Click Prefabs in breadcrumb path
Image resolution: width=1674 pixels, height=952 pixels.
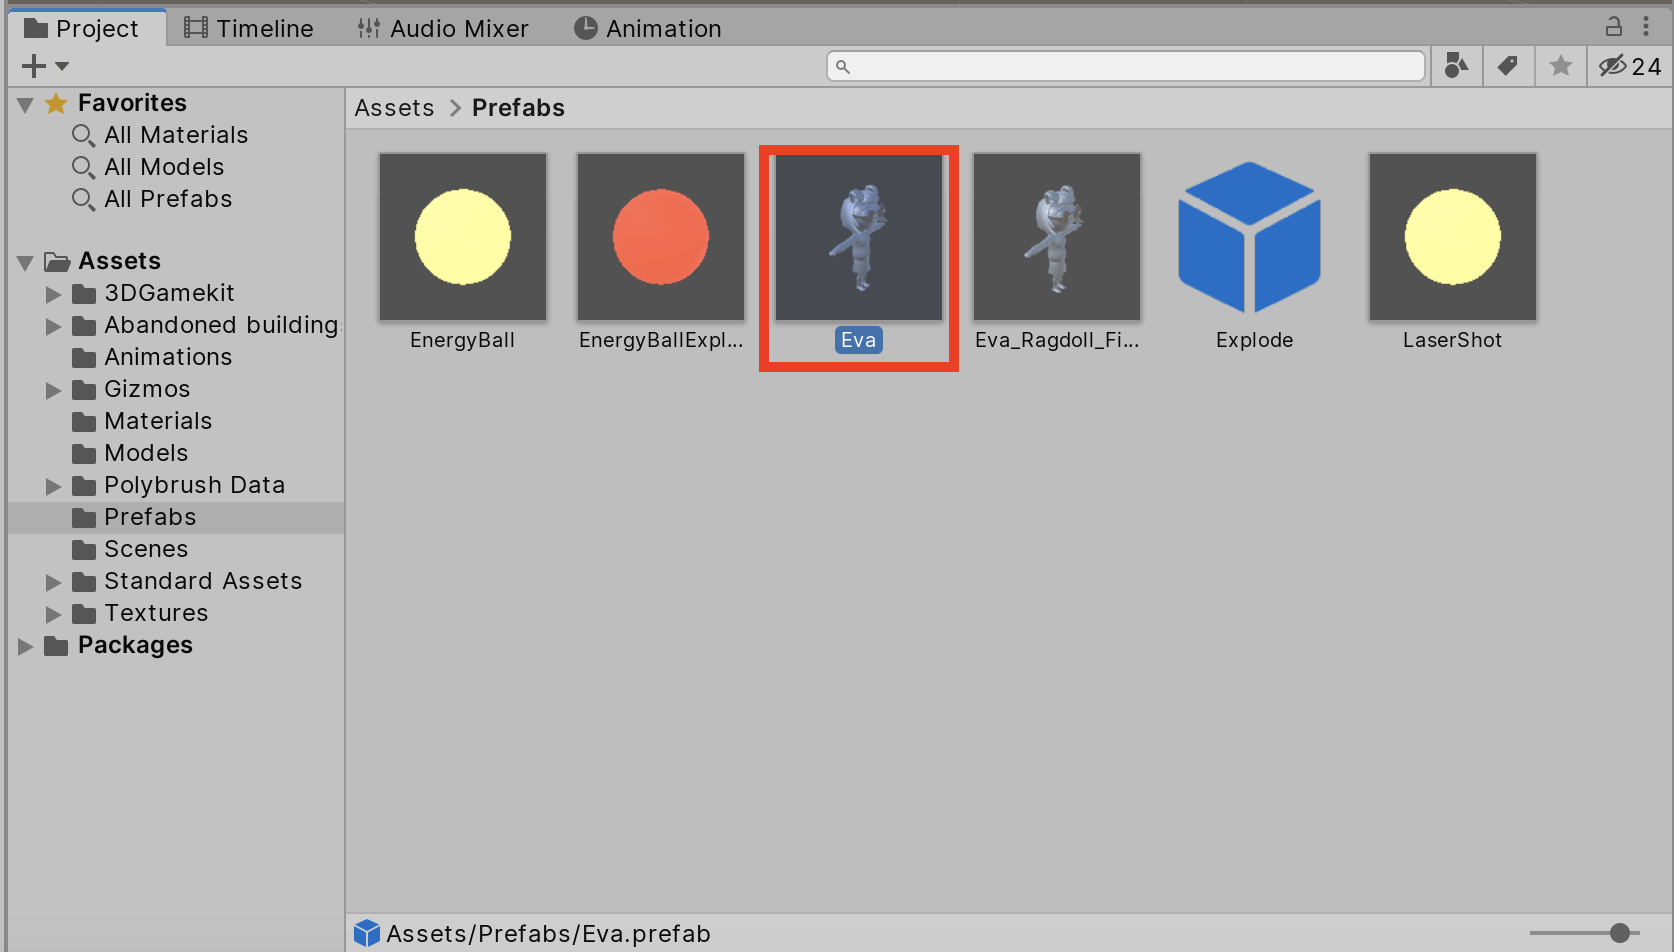518,108
